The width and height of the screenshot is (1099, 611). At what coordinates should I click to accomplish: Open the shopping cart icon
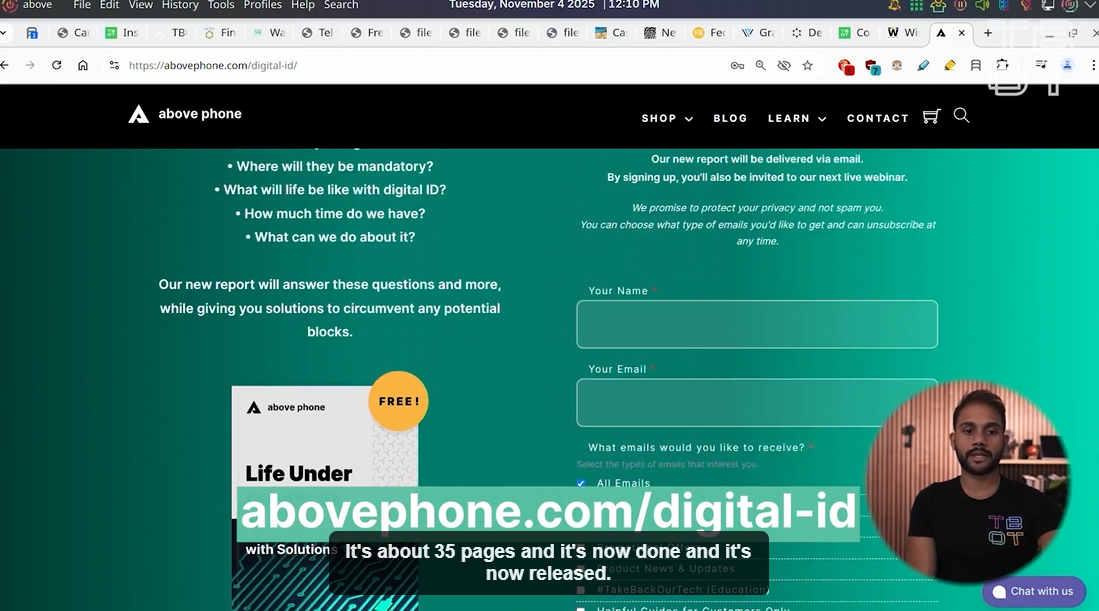[x=931, y=117]
